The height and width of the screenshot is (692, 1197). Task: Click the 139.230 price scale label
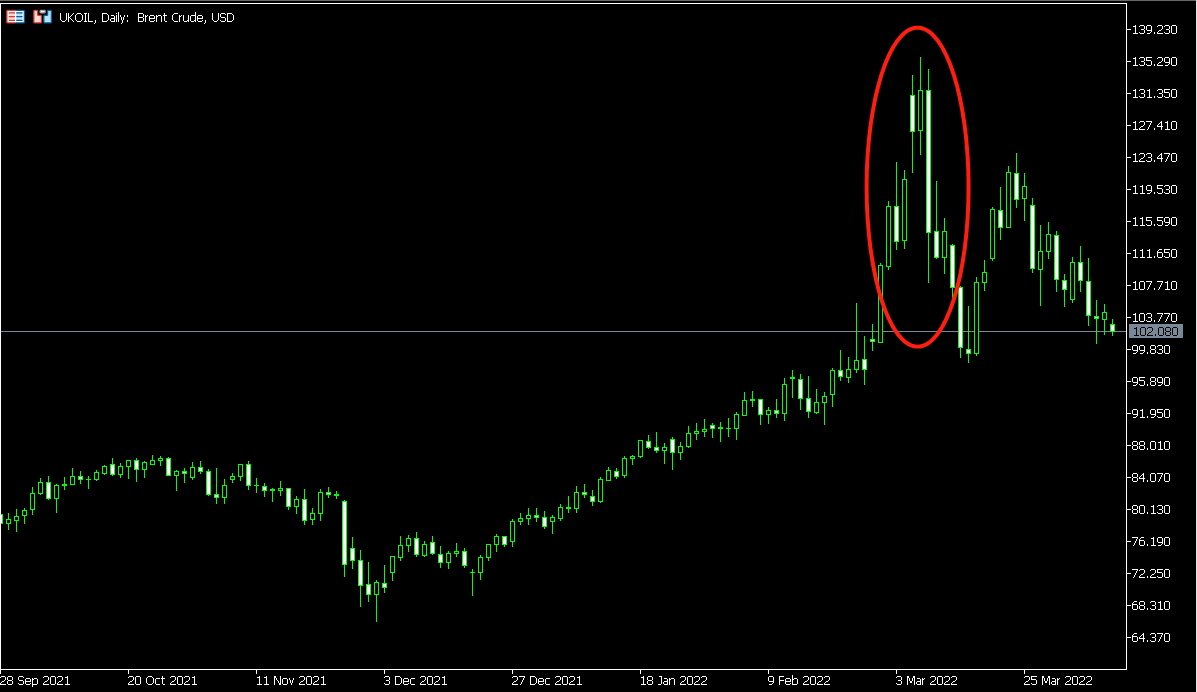(x=1154, y=30)
